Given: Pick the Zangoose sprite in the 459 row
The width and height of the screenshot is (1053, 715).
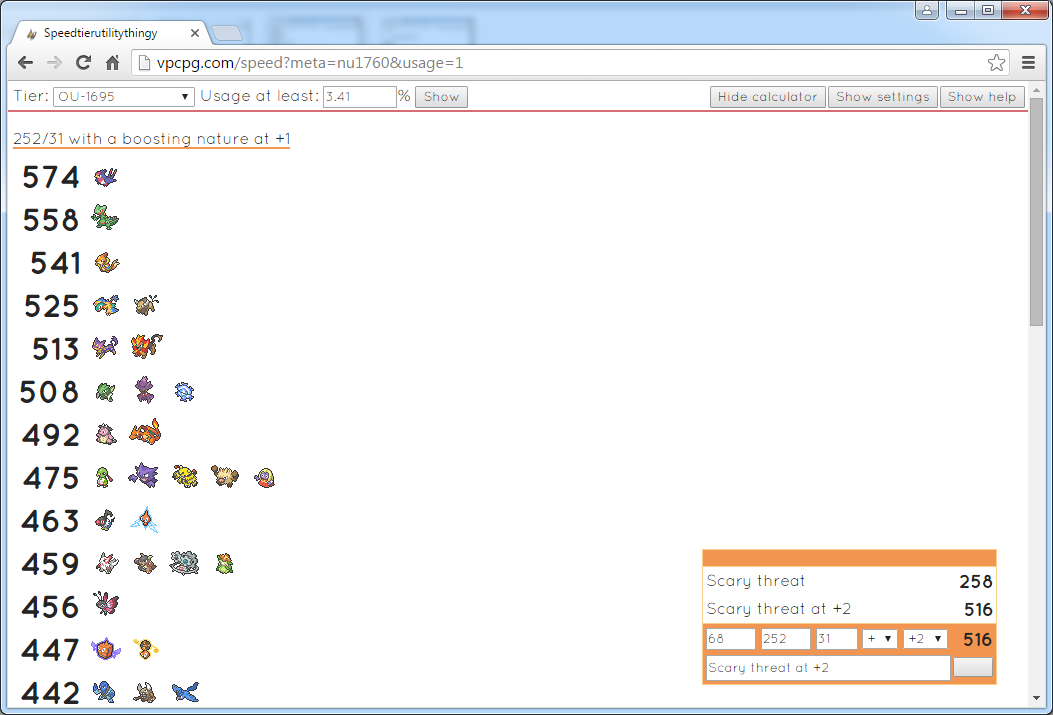Looking at the screenshot, I should (x=107, y=563).
